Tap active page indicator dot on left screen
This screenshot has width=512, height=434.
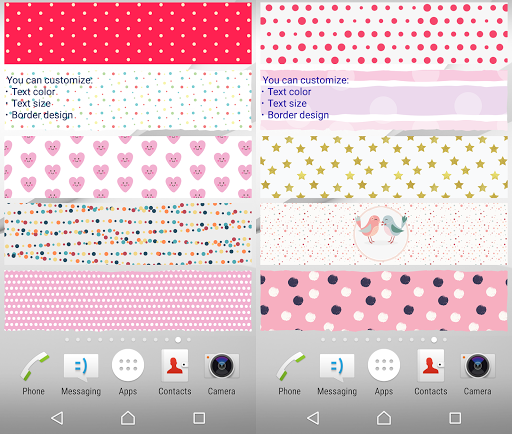(178, 340)
